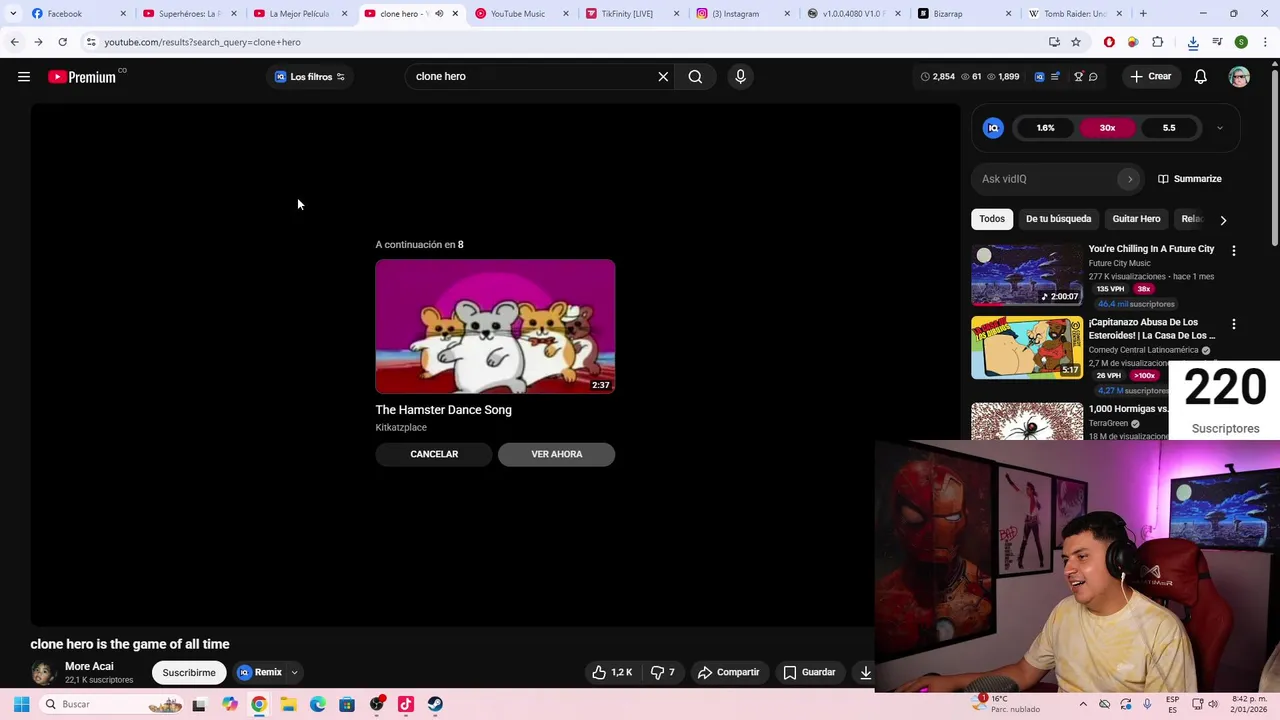The height and width of the screenshot is (720, 1280).
Task: Open Chrome media control icon
Action: [x=1217, y=42]
